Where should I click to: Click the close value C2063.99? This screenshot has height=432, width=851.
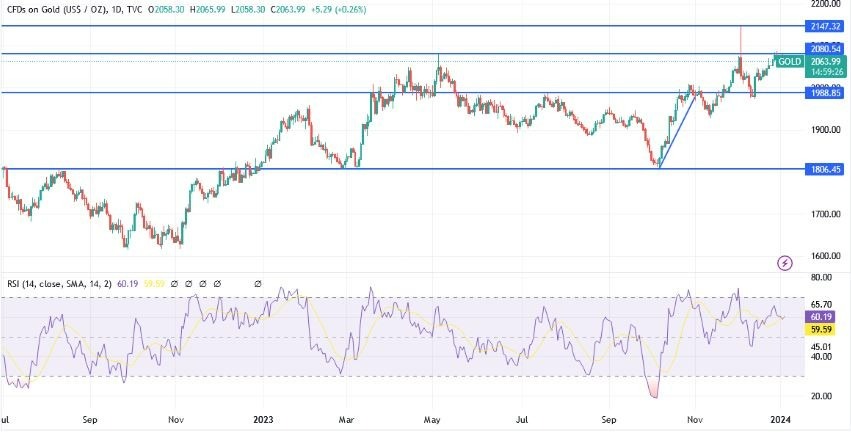(x=288, y=9)
